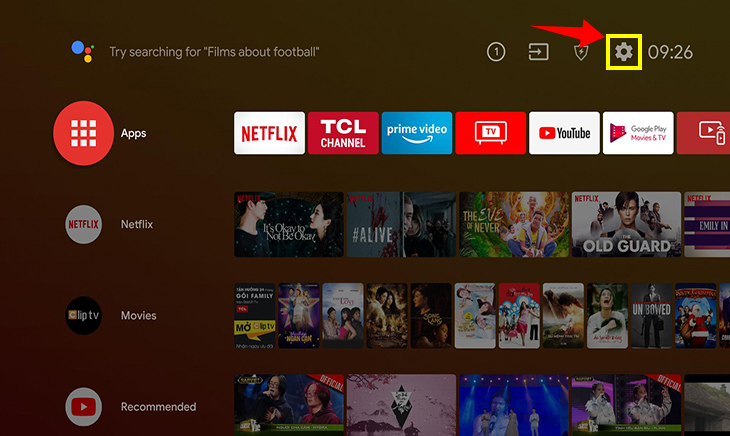Launch the TCL Channel app
Image resolution: width=730 pixels, height=436 pixels.
(x=343, y=133)
